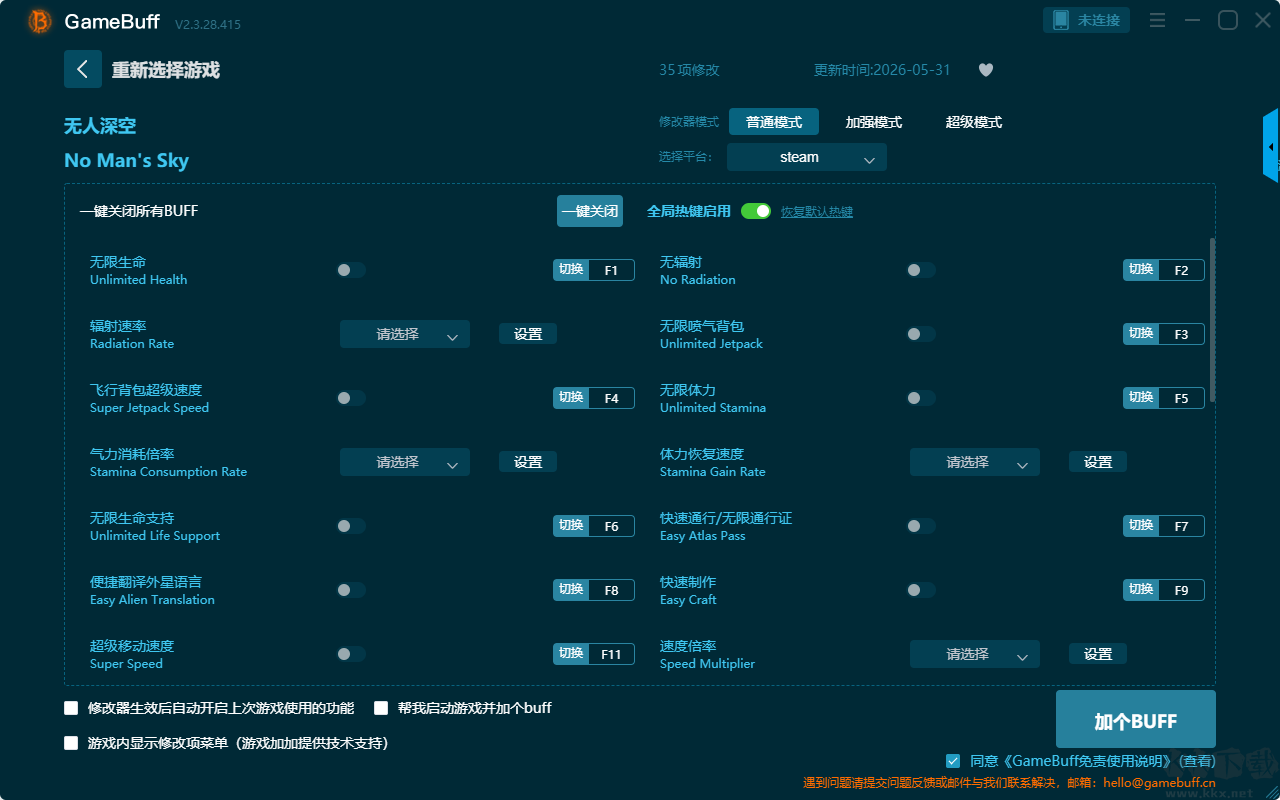Click the 35项修改 count text

(x=689, y=70)
